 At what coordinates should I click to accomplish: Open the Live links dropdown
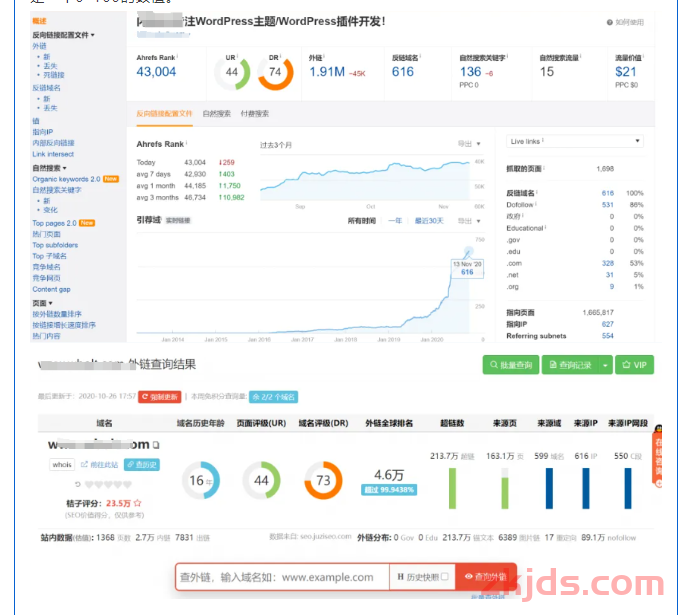[x=575, y=141]
